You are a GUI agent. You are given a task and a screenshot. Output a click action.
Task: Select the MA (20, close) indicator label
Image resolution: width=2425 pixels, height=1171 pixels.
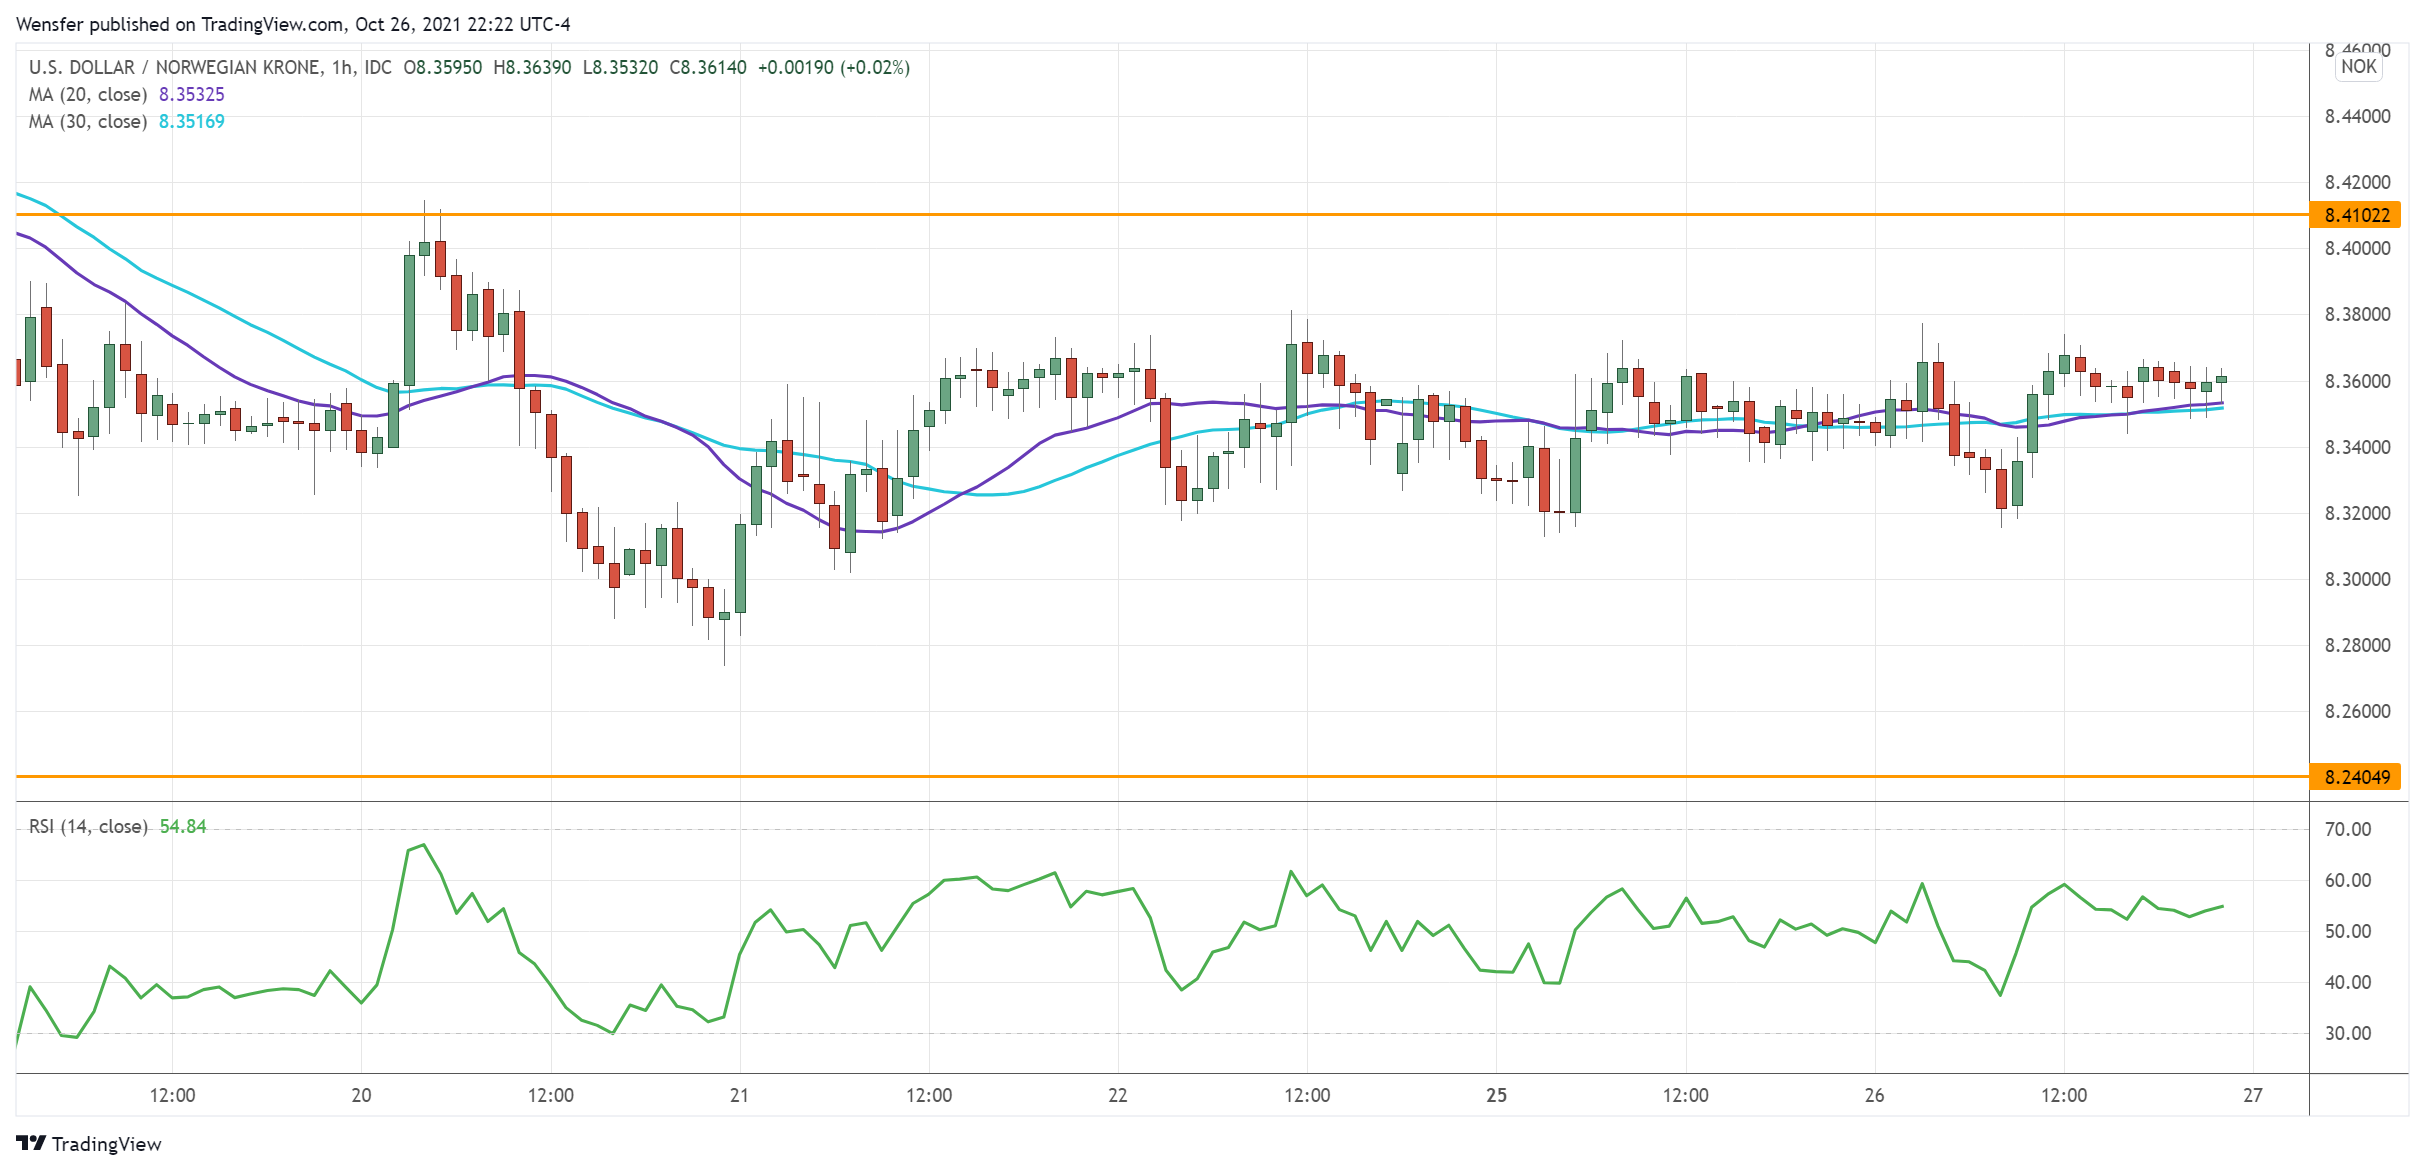pyautogui.click(x=88, y=94)
